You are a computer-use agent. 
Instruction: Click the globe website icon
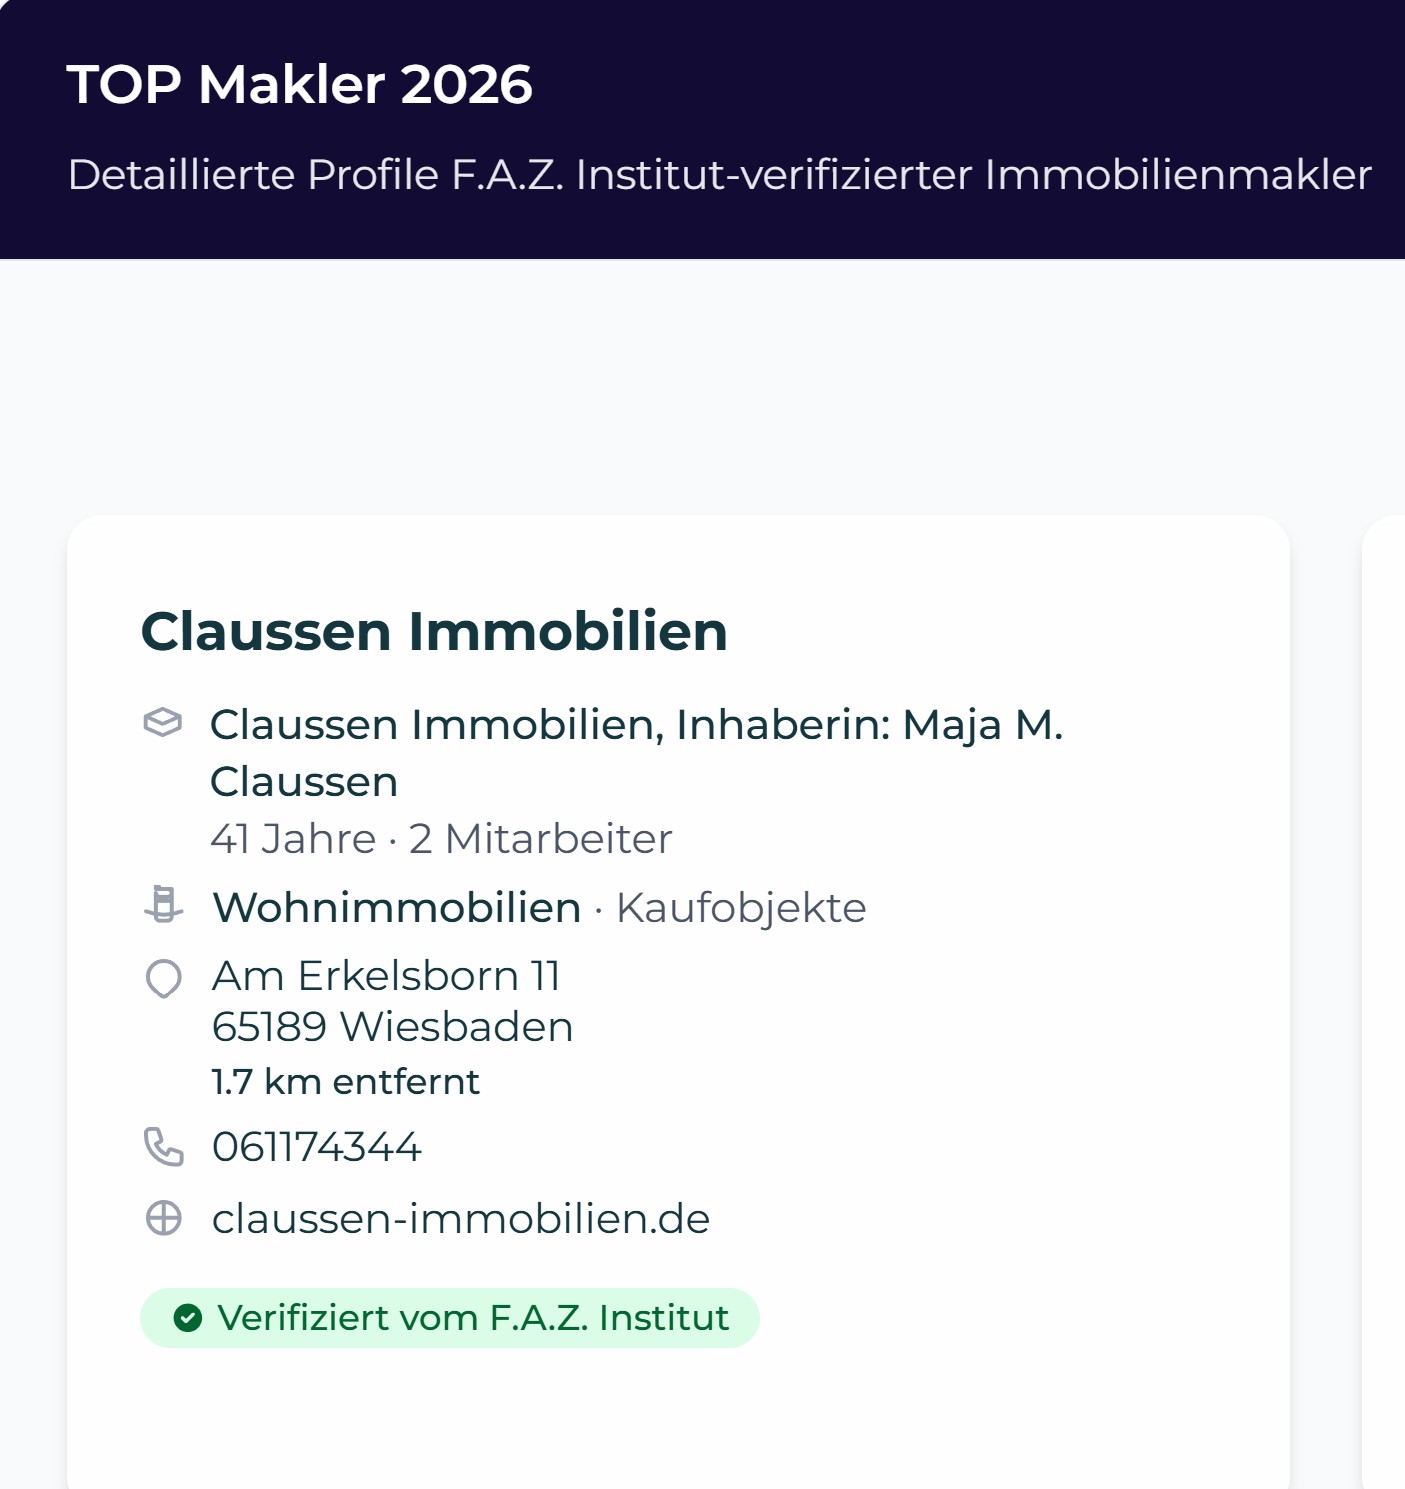(x=164, y=1218)
